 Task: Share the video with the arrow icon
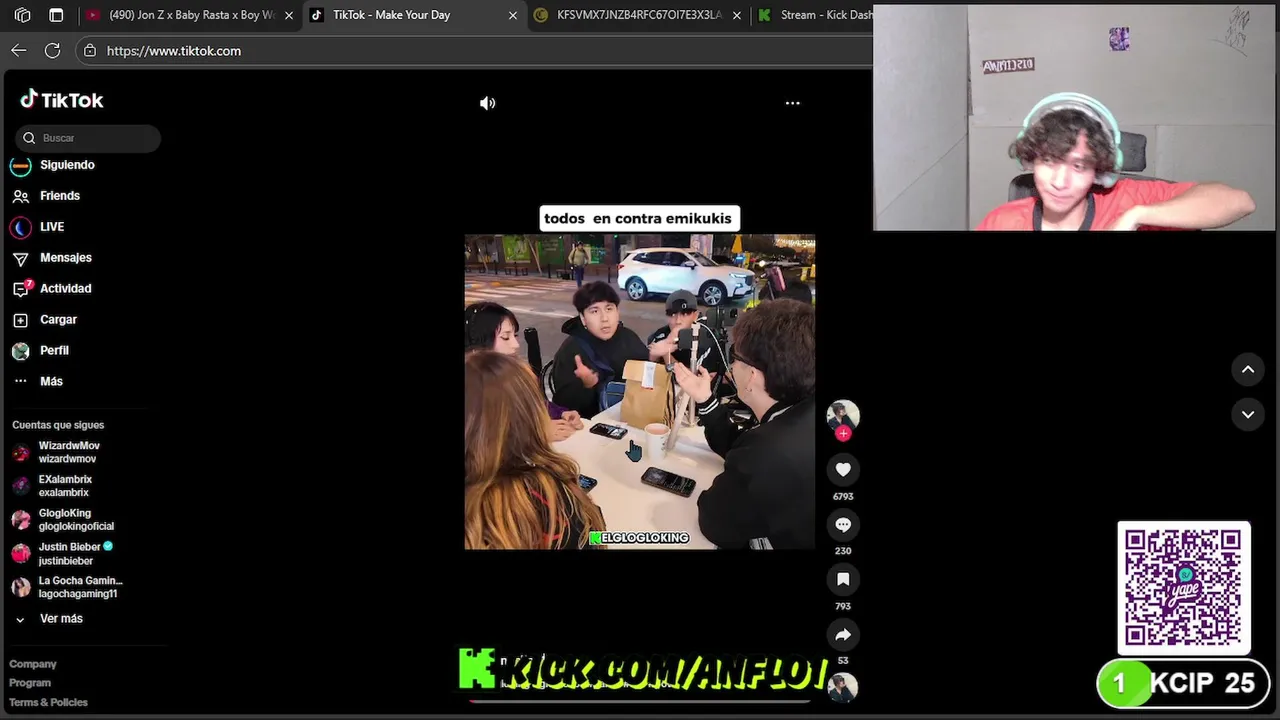click(x=843, y=634)
